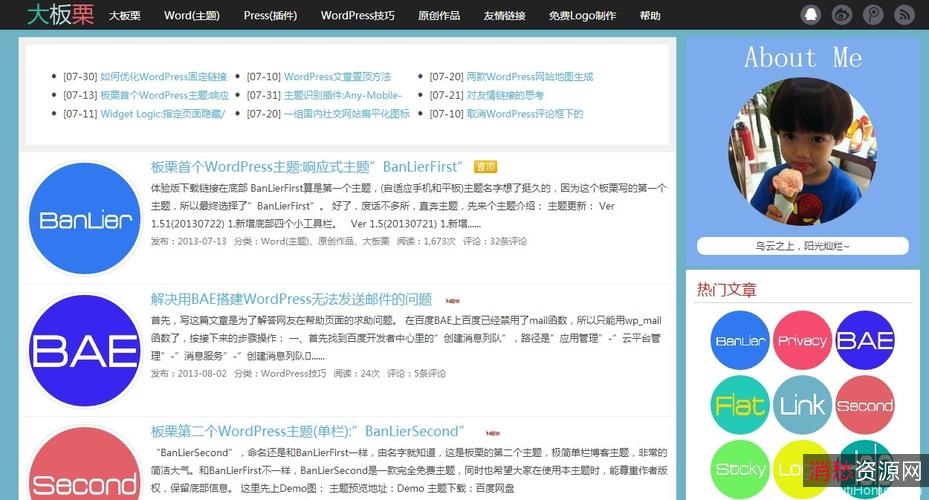
Task: Open link Widget Logic:指定页面隐藏/
Action: click(x=162, y=114)
